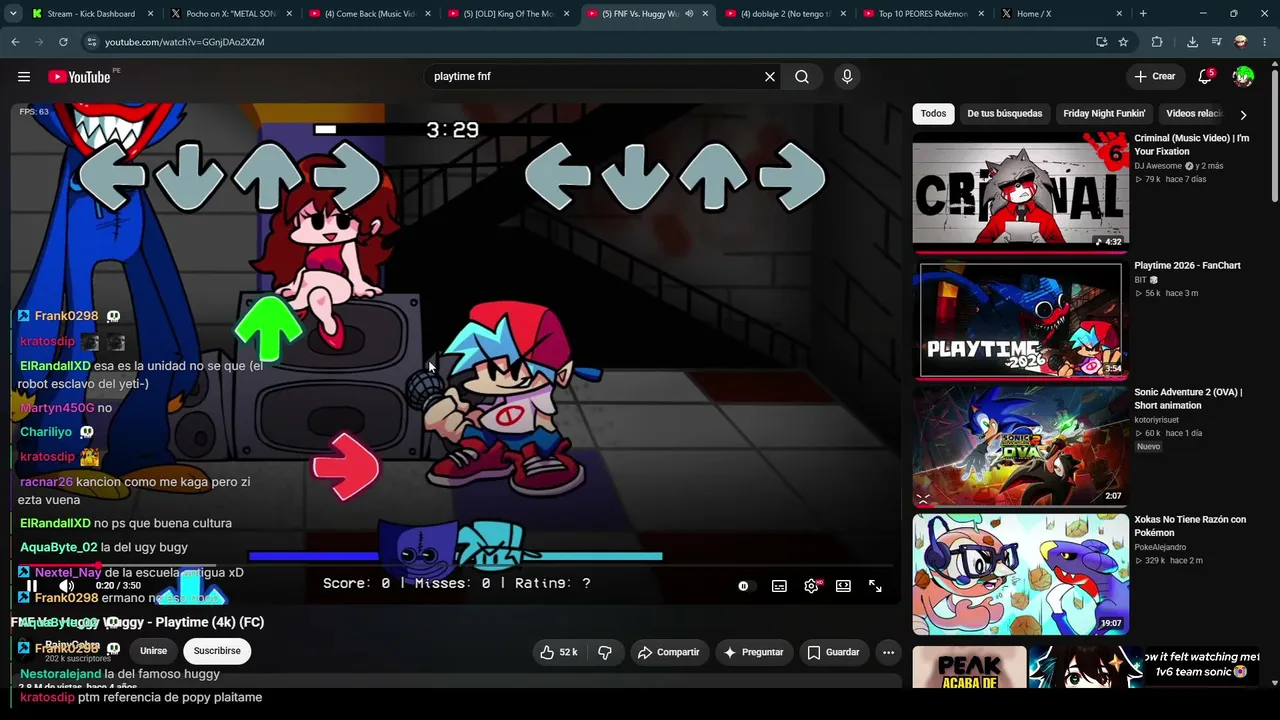Open the YouTube notifications bell
This screenshot has width=1280, height=720.
point(1205,77)
